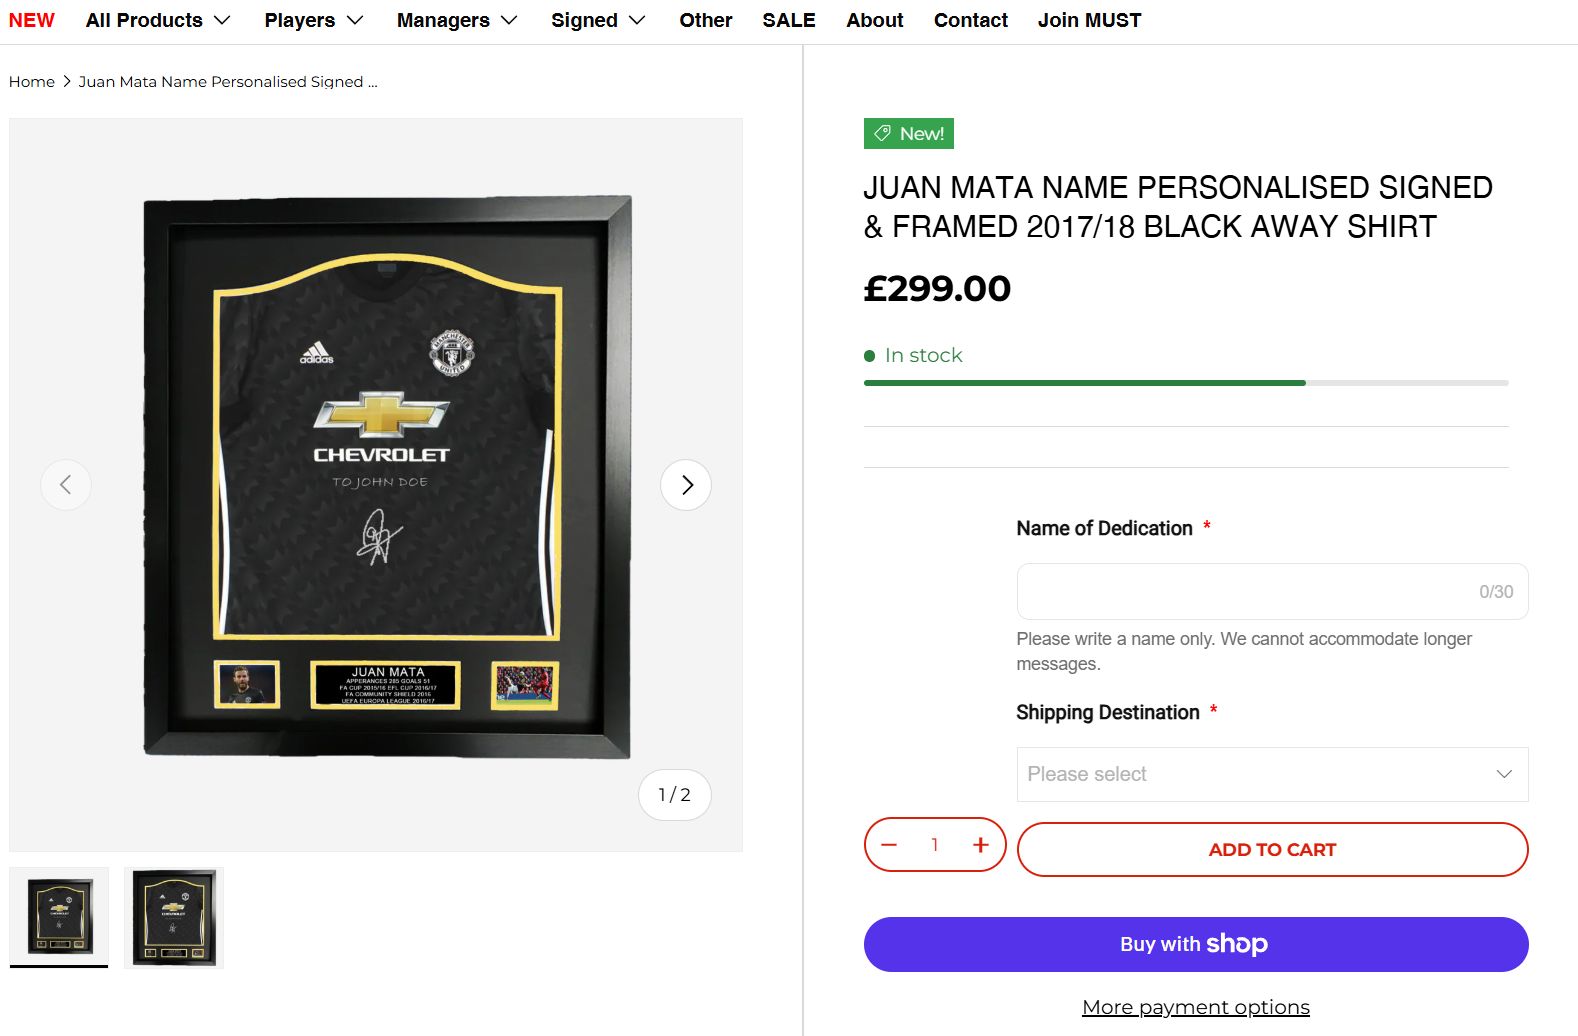Click the ADD TO CART button
1578x1036 pixels.
tap(1271, 849)
